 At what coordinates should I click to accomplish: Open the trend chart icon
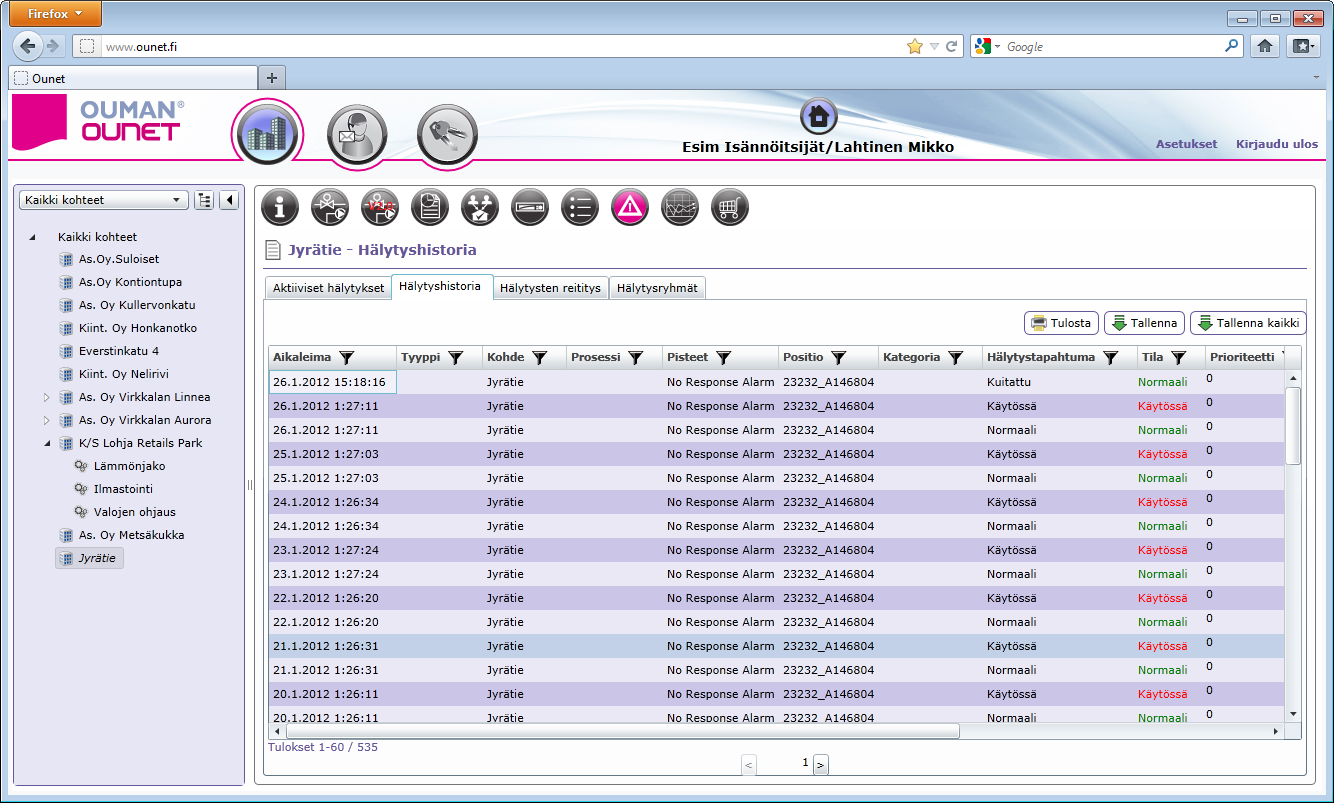[680, 207]
